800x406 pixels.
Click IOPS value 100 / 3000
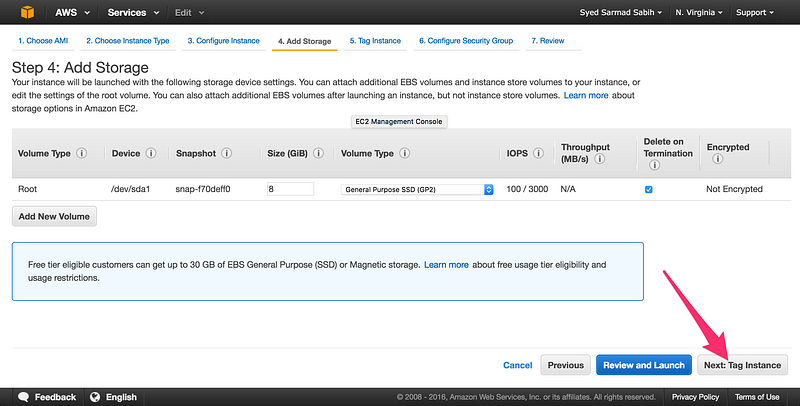coord(527,189)
